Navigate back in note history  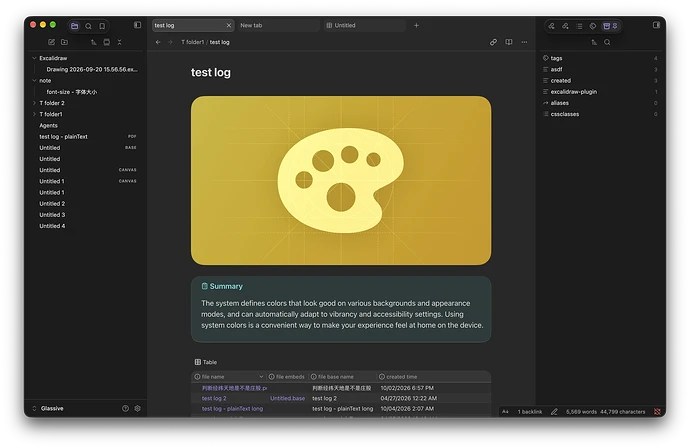(158, 42)
